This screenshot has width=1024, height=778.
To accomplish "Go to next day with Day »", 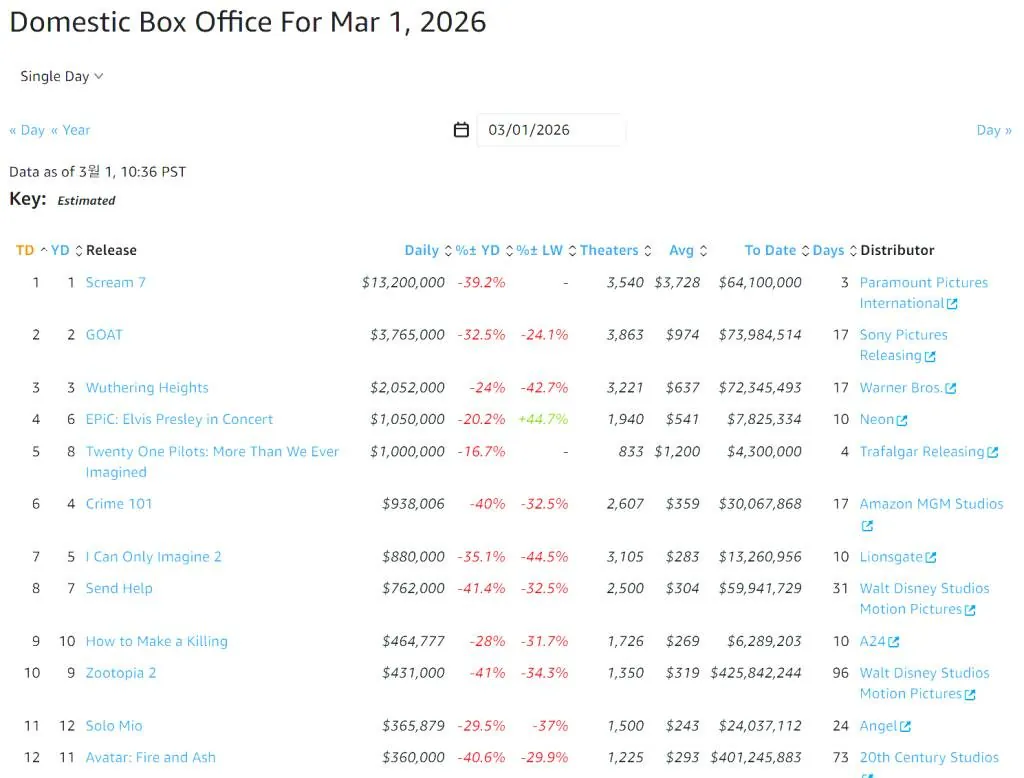I will coord(994,130).
